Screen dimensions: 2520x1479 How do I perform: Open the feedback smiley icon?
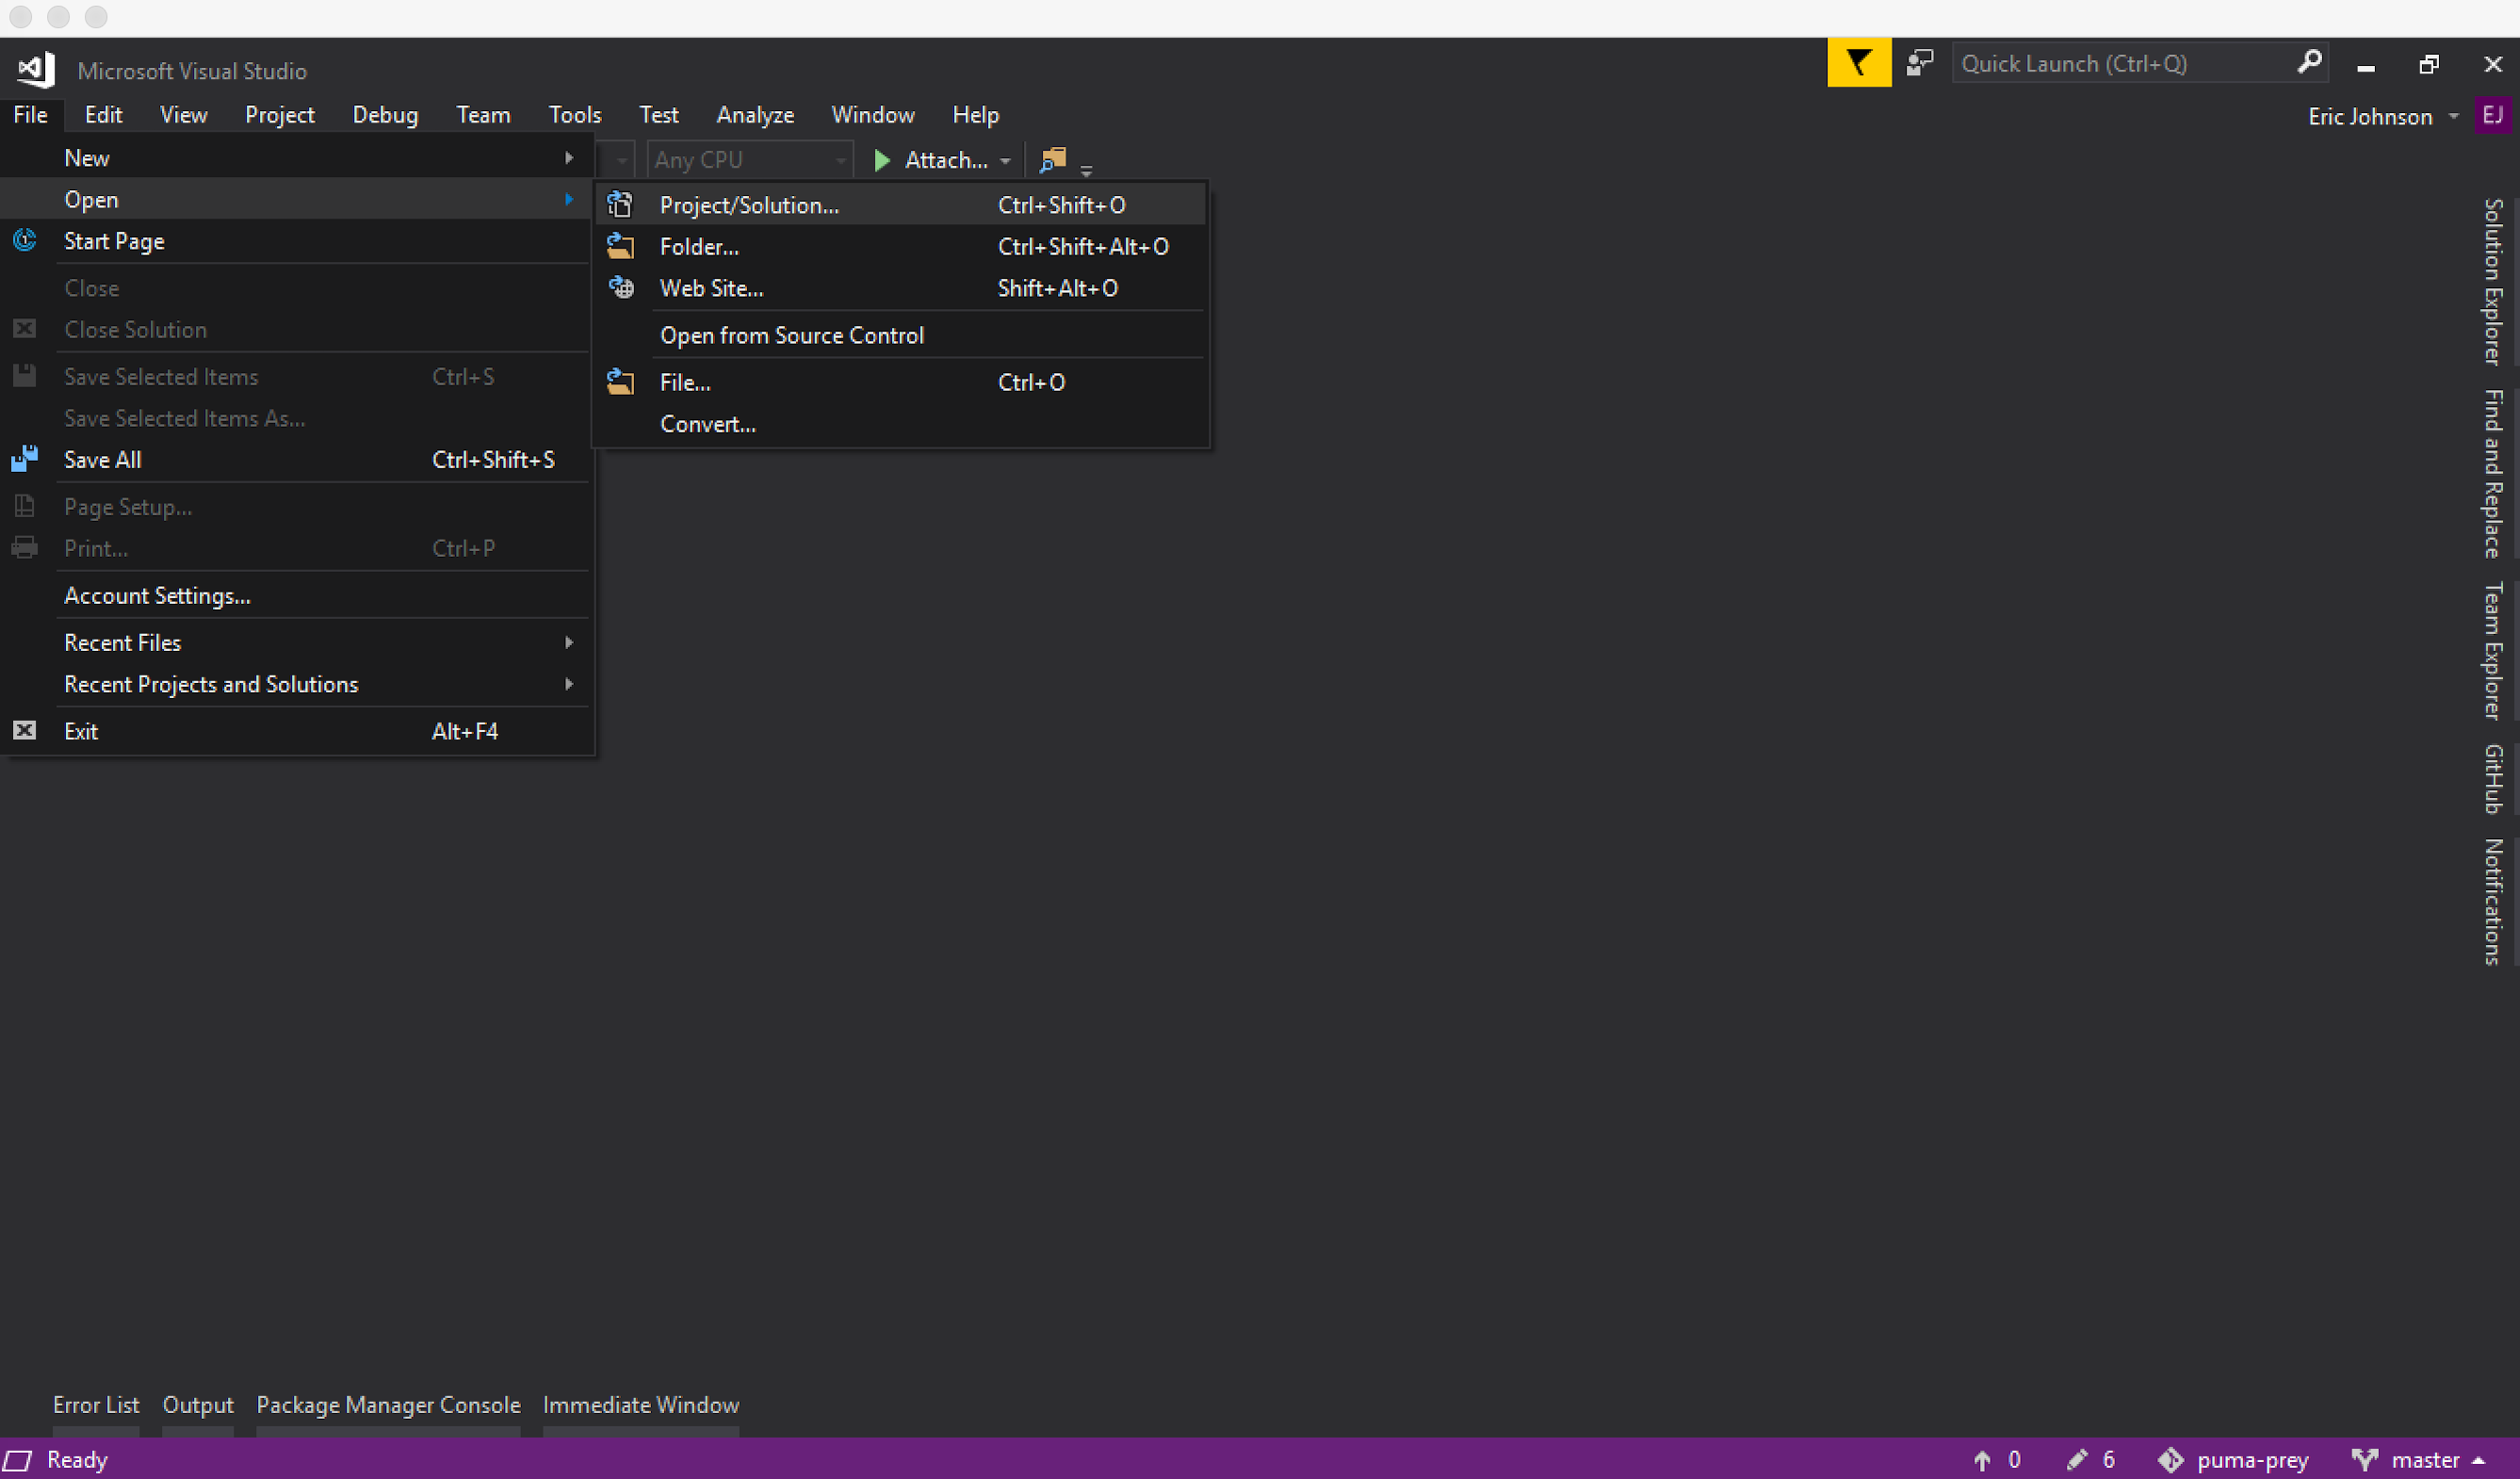1920,62
